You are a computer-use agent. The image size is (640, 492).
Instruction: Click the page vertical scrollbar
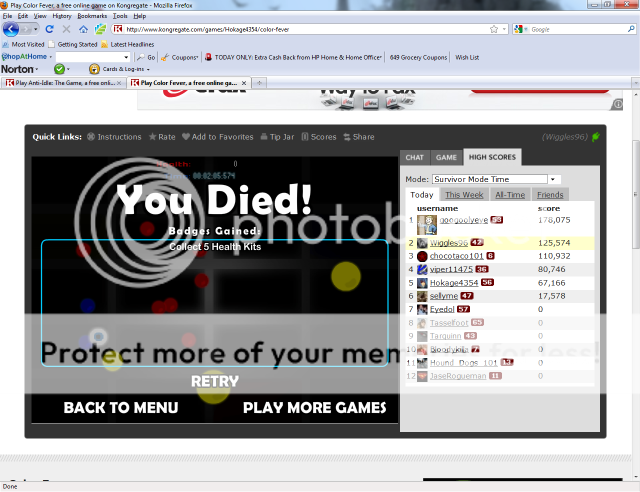coord(636,194)
